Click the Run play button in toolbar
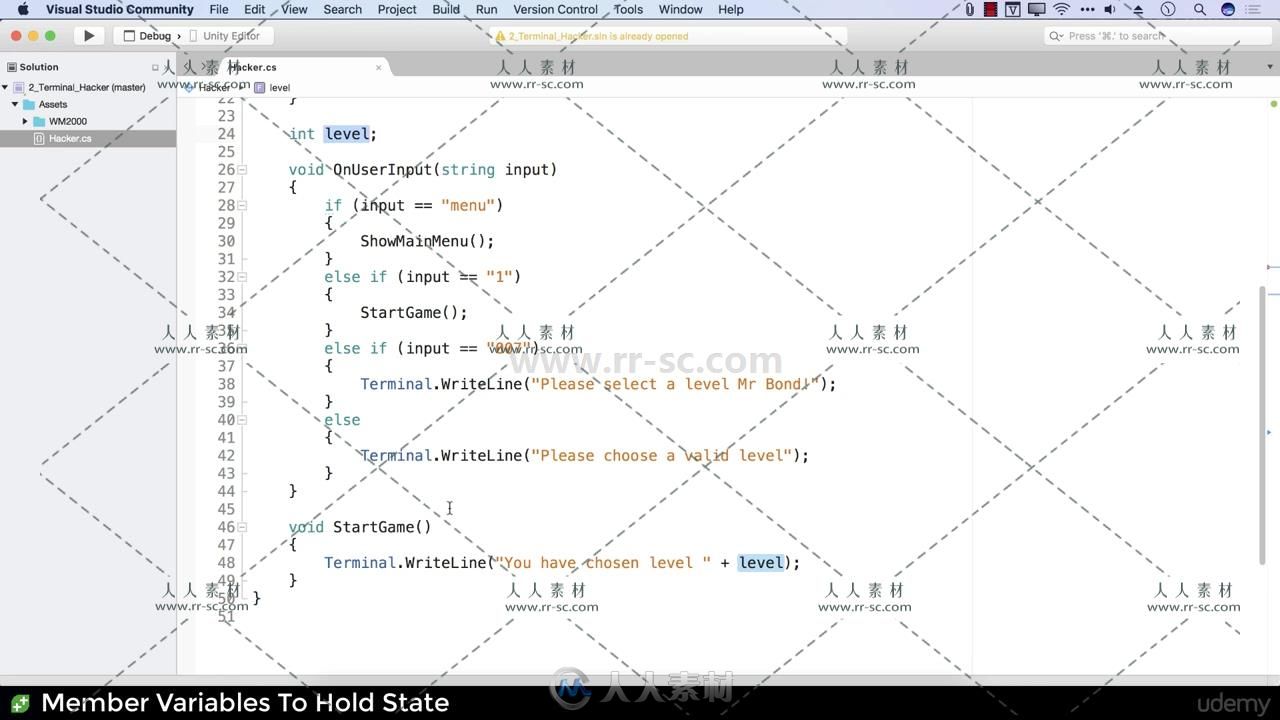 (x=89, y=36)
